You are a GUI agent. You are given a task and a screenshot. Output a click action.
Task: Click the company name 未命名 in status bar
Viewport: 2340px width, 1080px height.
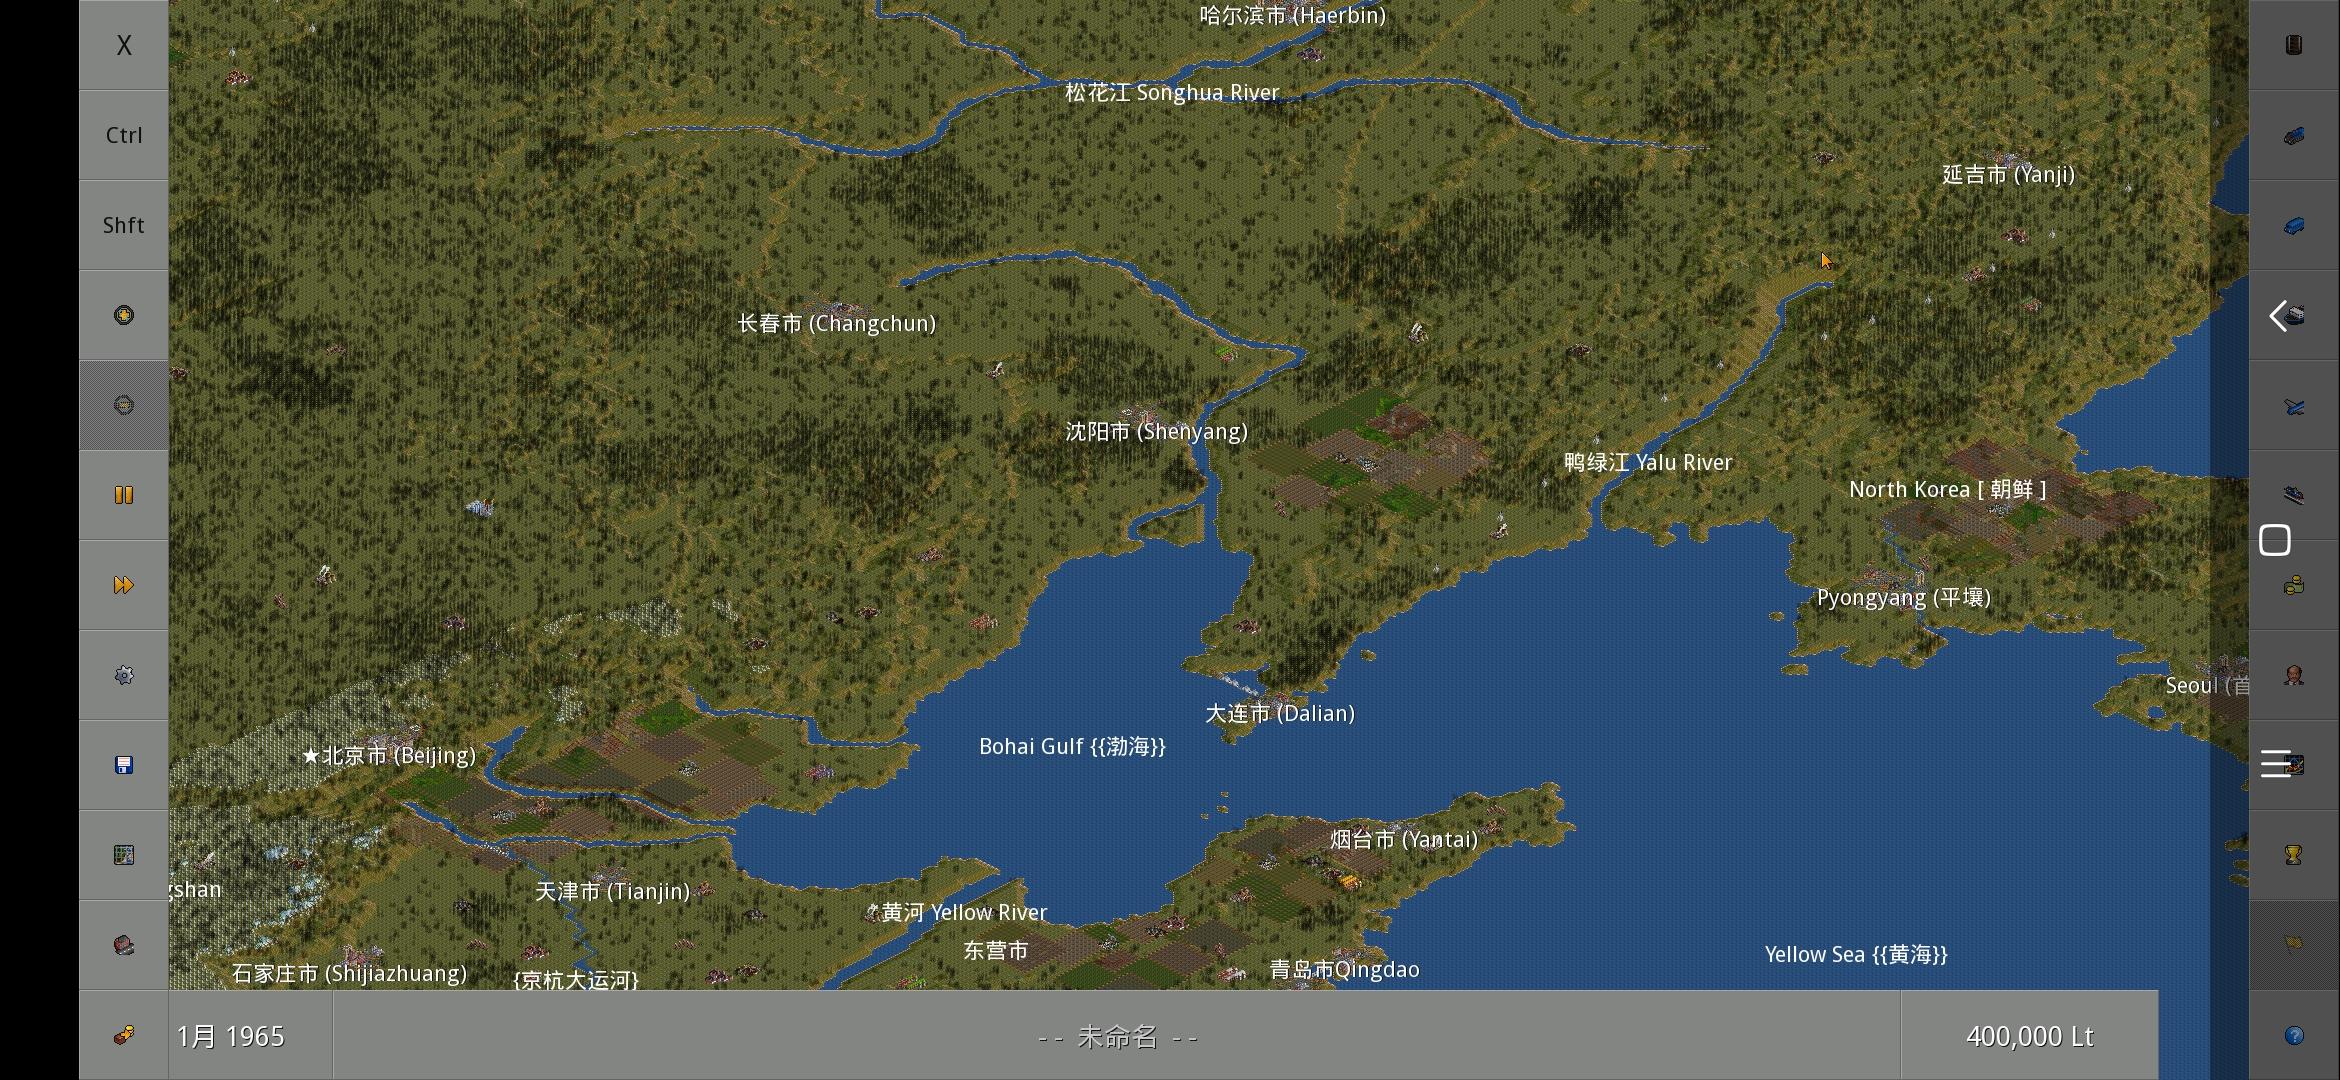1118,1037
